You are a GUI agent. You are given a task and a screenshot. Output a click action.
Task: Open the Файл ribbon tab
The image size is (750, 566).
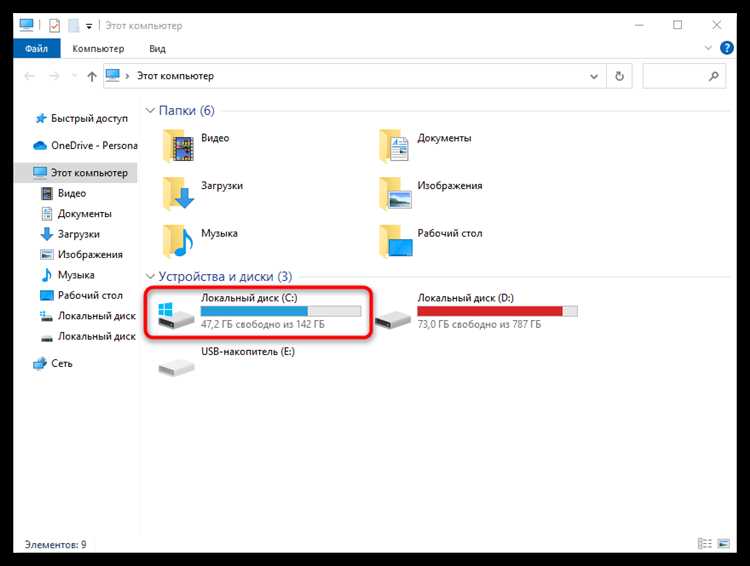(x=36, y=48)
